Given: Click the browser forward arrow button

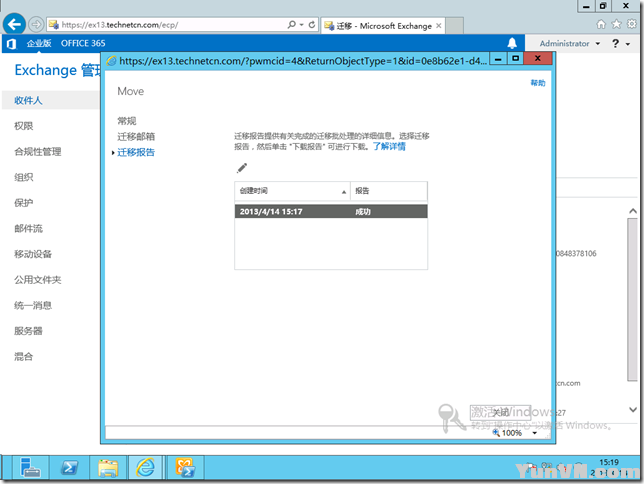Looking at the screenshot, I should click(36, 25).
